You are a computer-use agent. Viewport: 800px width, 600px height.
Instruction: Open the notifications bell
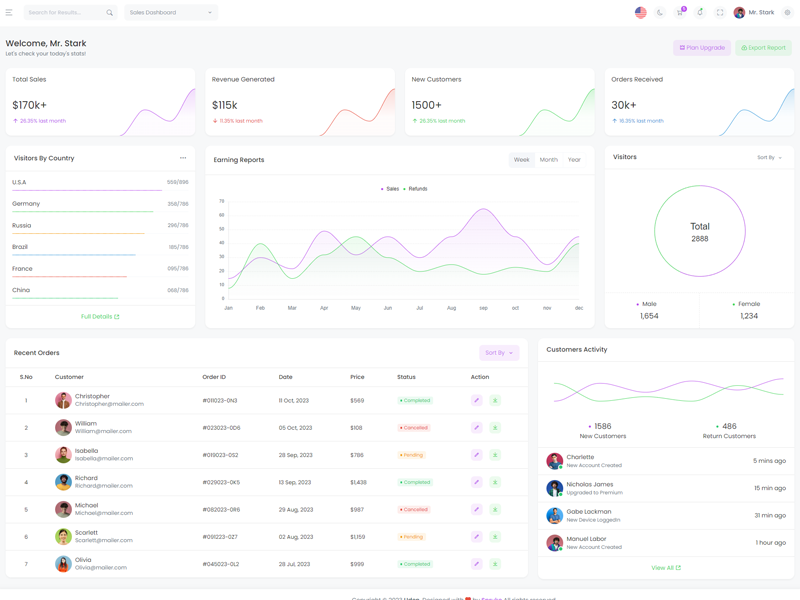700,13
